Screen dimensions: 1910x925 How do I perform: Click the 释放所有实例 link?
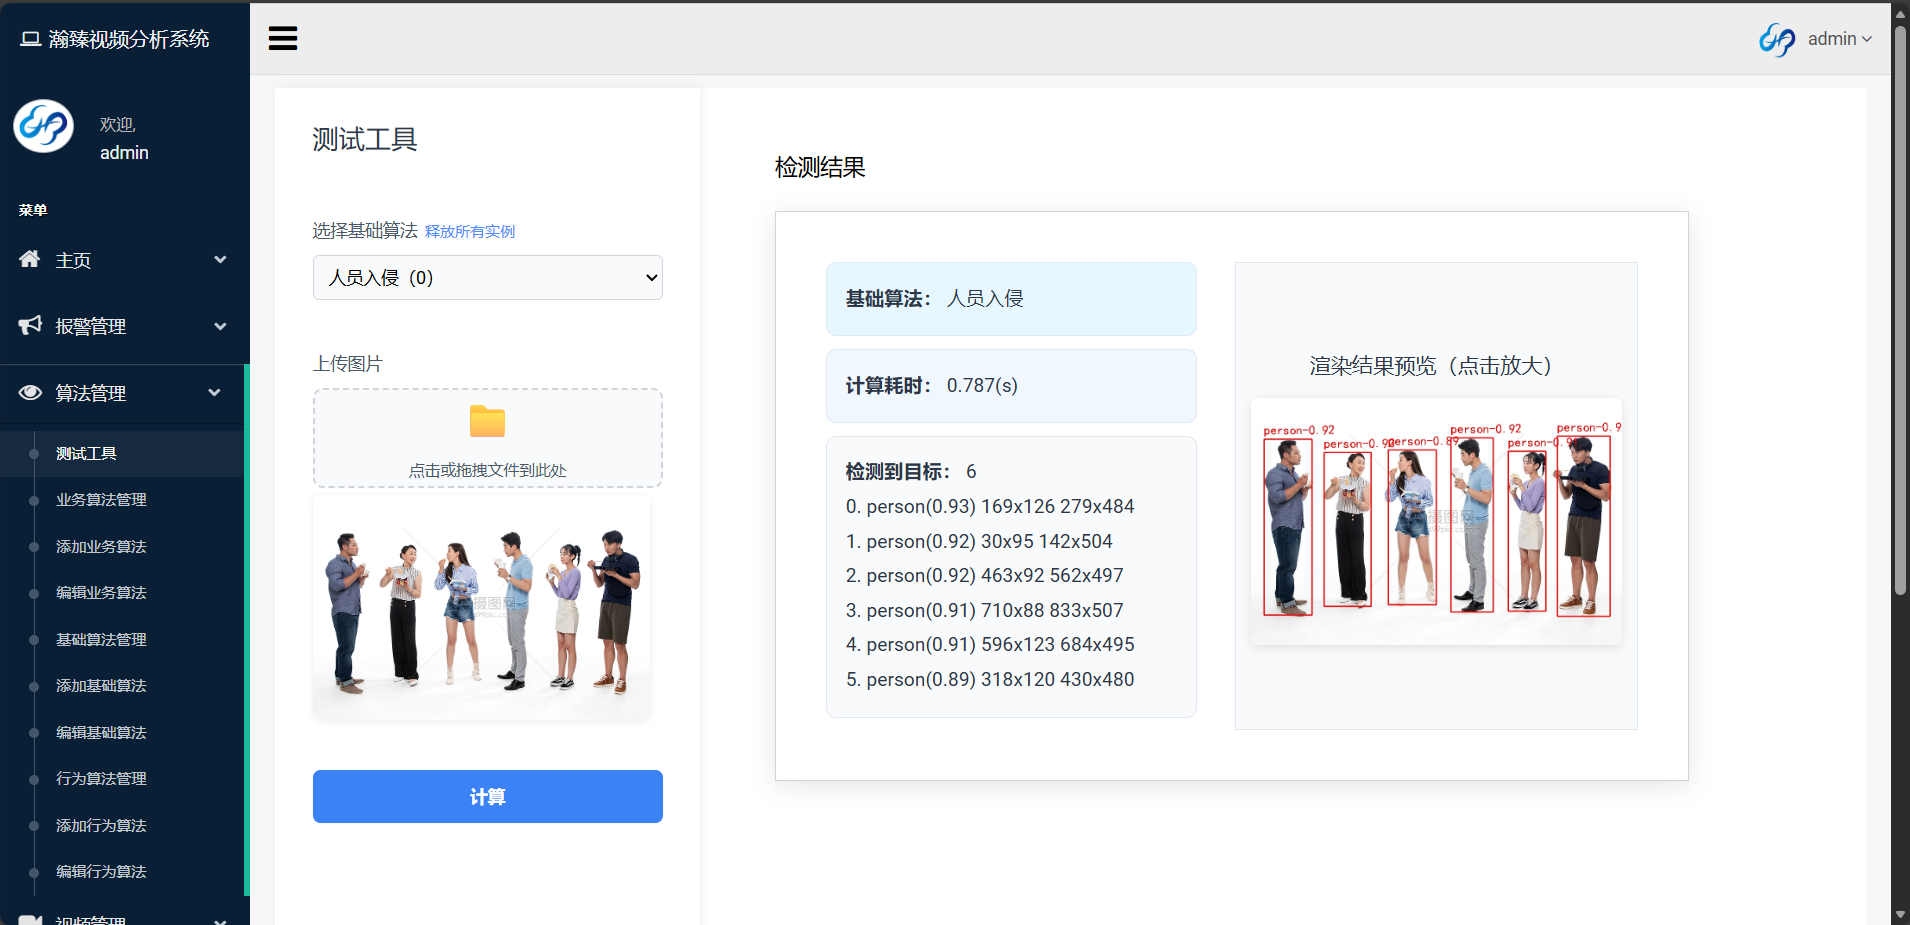468,231
